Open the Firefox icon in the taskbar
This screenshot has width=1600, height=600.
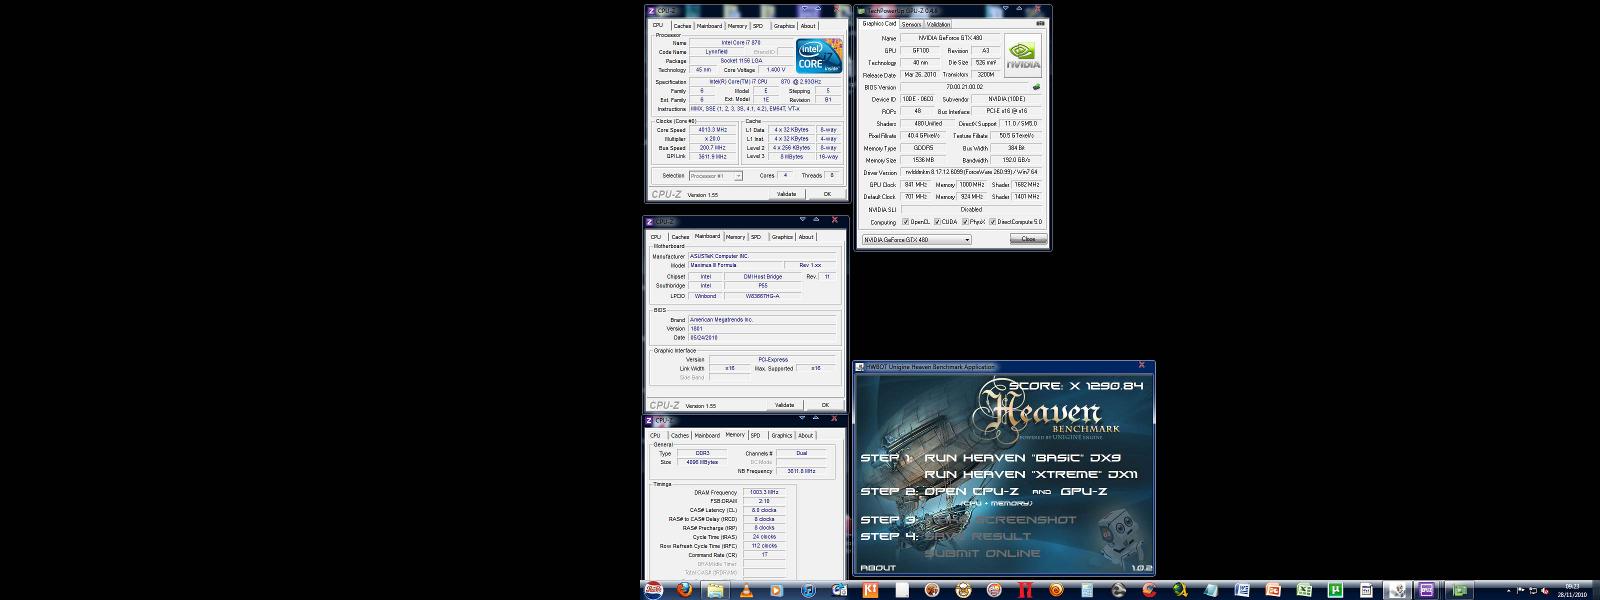[684, 590]
